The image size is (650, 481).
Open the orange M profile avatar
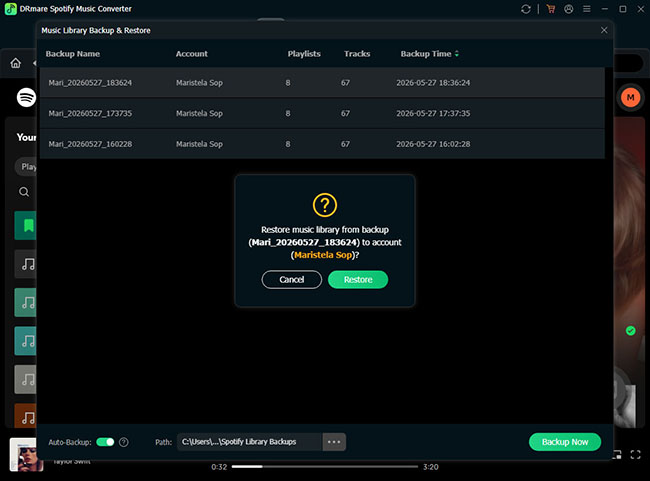[631, 97]
